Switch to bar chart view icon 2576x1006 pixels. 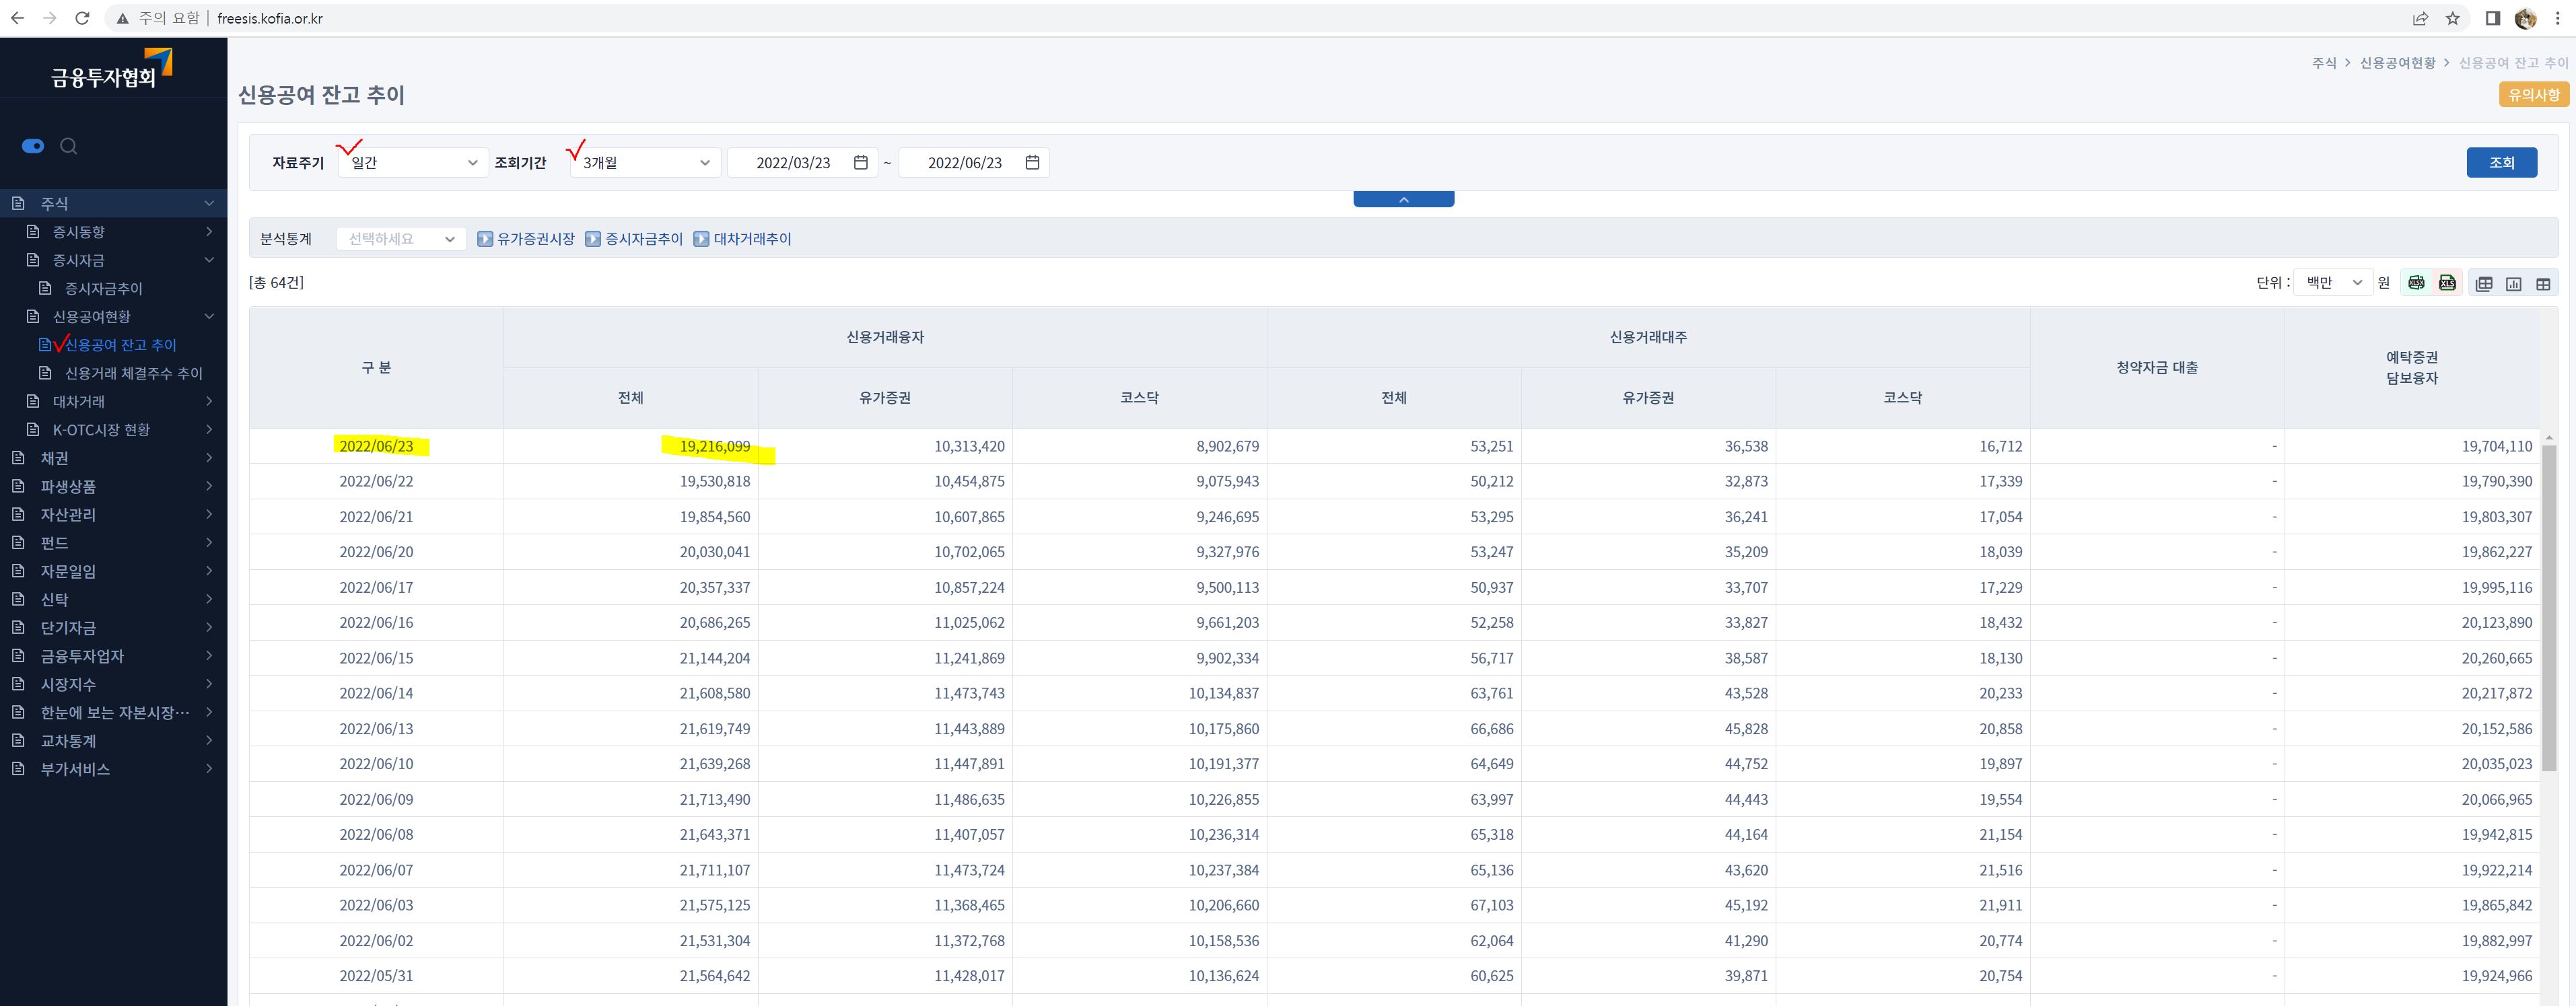pyautogui.click(x=2513, y=284)
